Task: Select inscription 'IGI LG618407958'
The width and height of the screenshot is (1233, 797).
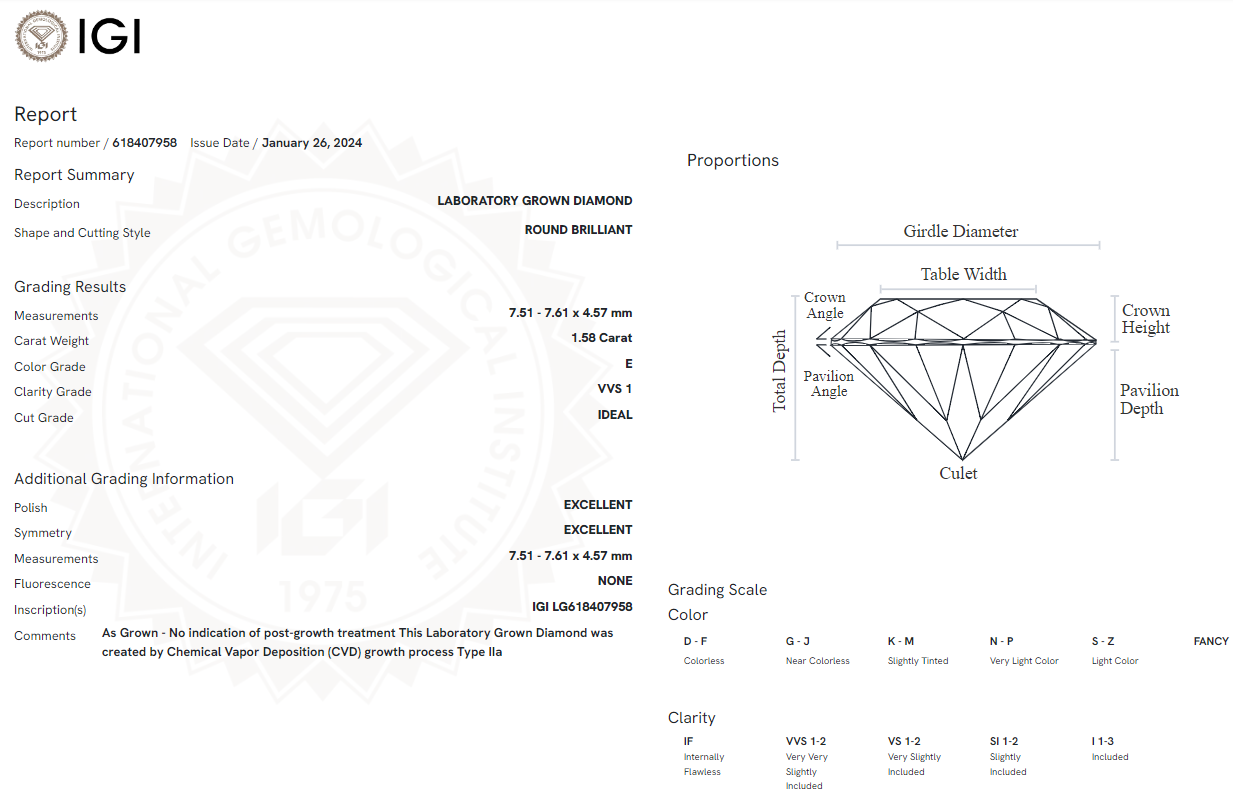Action: pos(582,607)
